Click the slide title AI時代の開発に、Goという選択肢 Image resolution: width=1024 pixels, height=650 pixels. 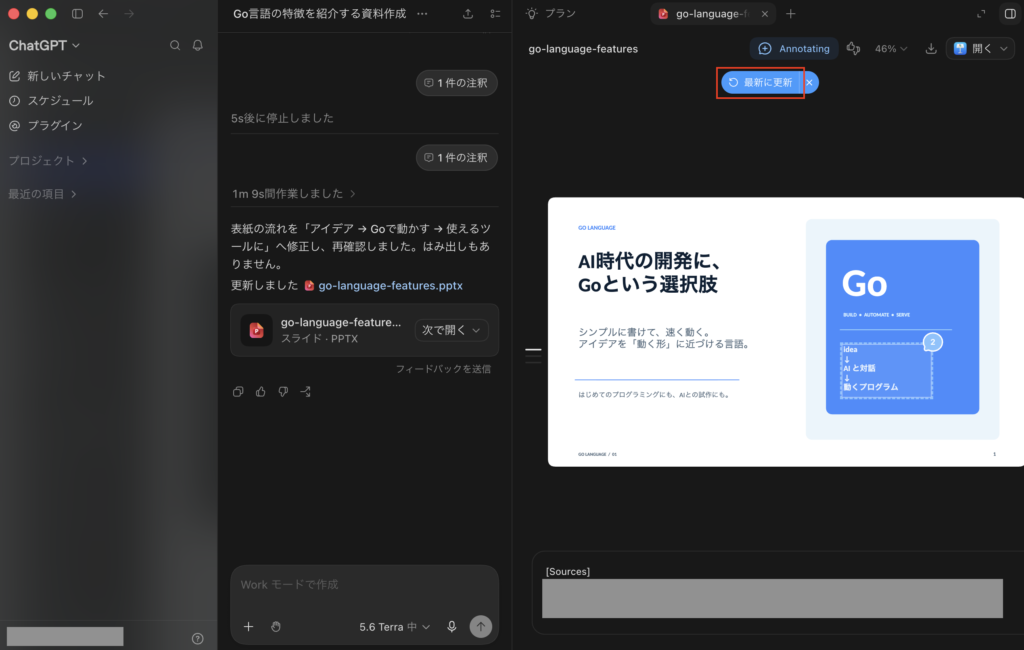click(x=650, y=272)
